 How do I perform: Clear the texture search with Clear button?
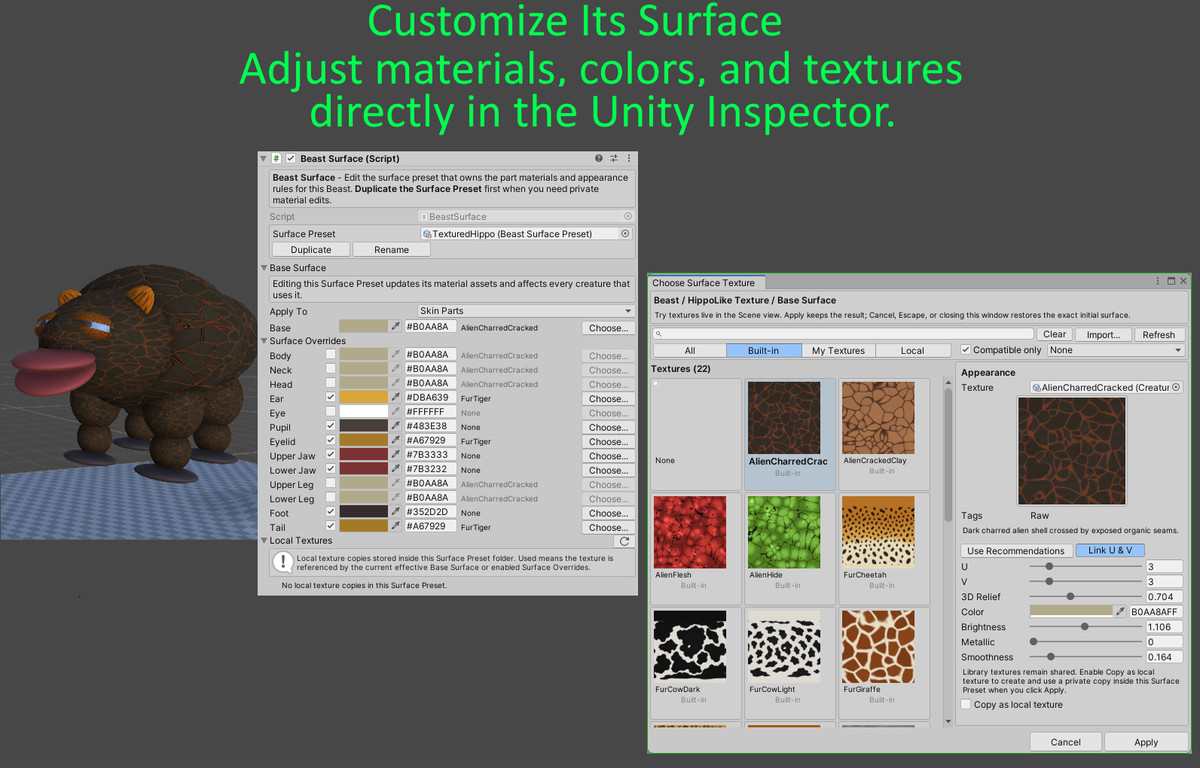tap(1054, 334)
